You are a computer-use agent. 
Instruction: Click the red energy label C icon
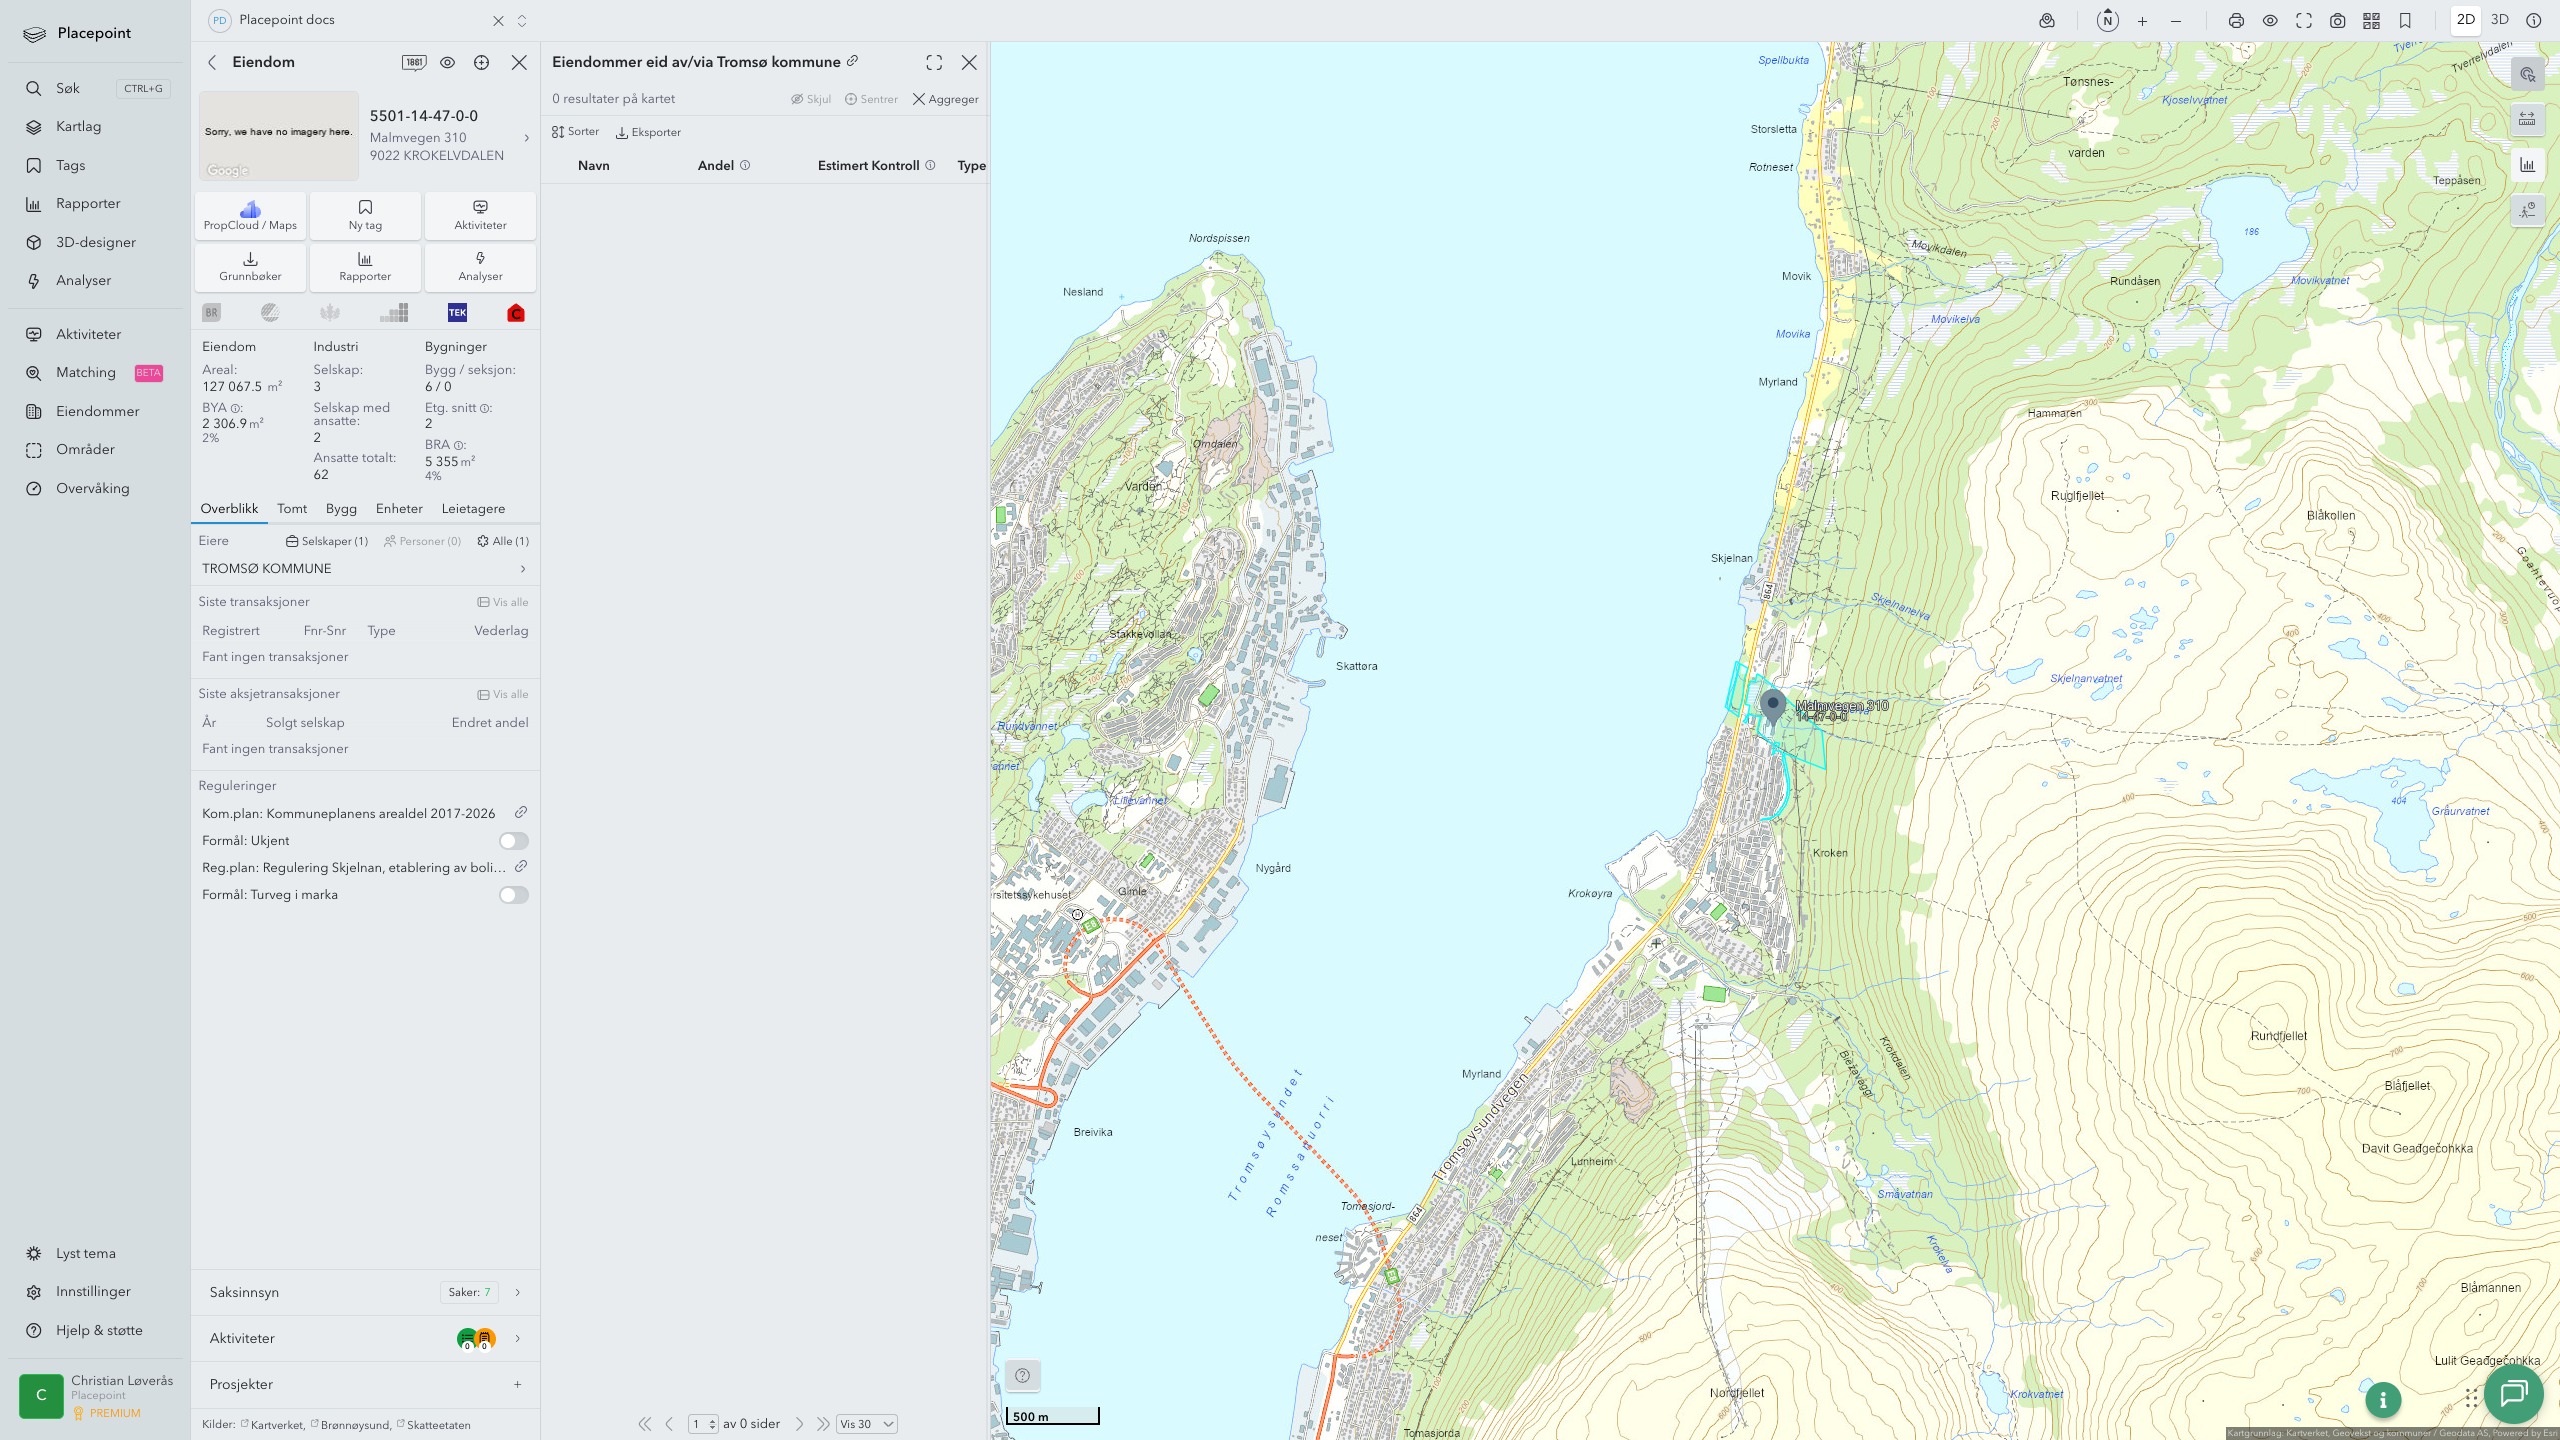pos(516,313)
